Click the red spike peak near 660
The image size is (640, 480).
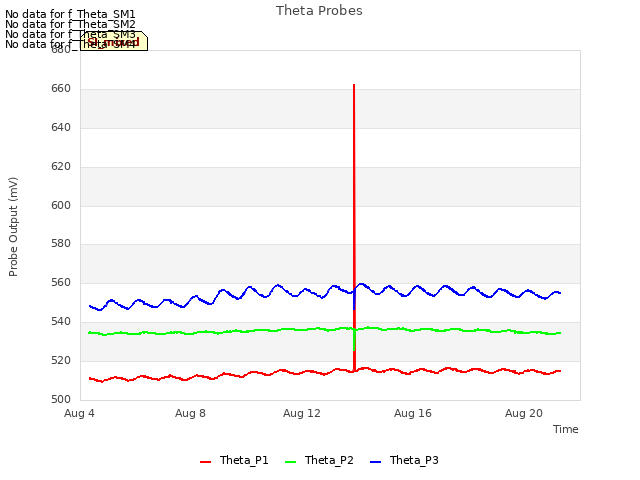click(354, 85)
